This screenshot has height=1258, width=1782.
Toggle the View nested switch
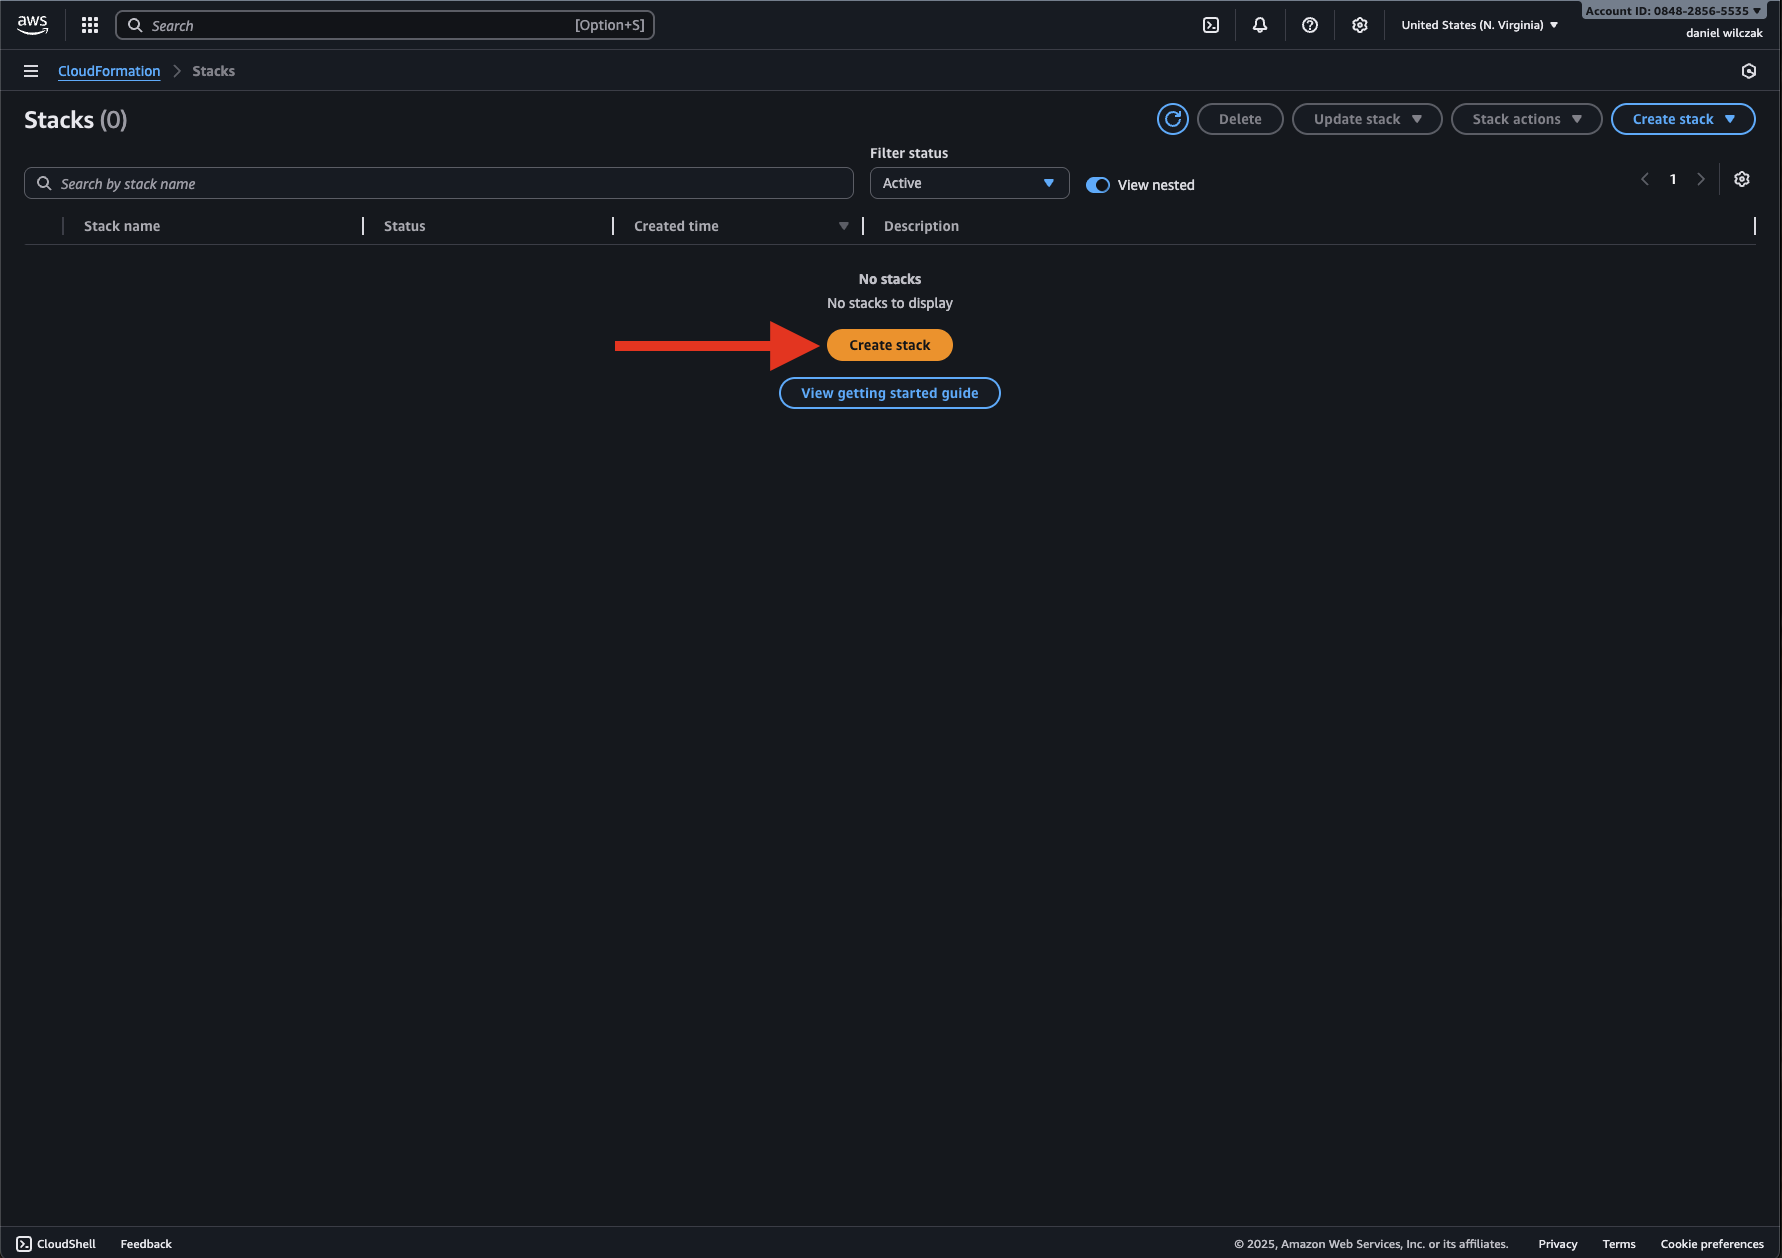[1098, 185]
